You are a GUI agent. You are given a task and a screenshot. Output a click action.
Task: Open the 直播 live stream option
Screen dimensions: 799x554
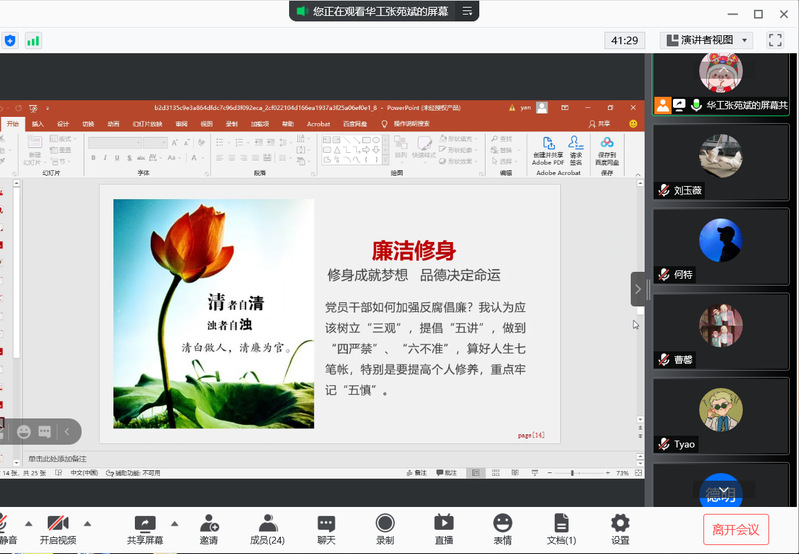click(443, 530)
